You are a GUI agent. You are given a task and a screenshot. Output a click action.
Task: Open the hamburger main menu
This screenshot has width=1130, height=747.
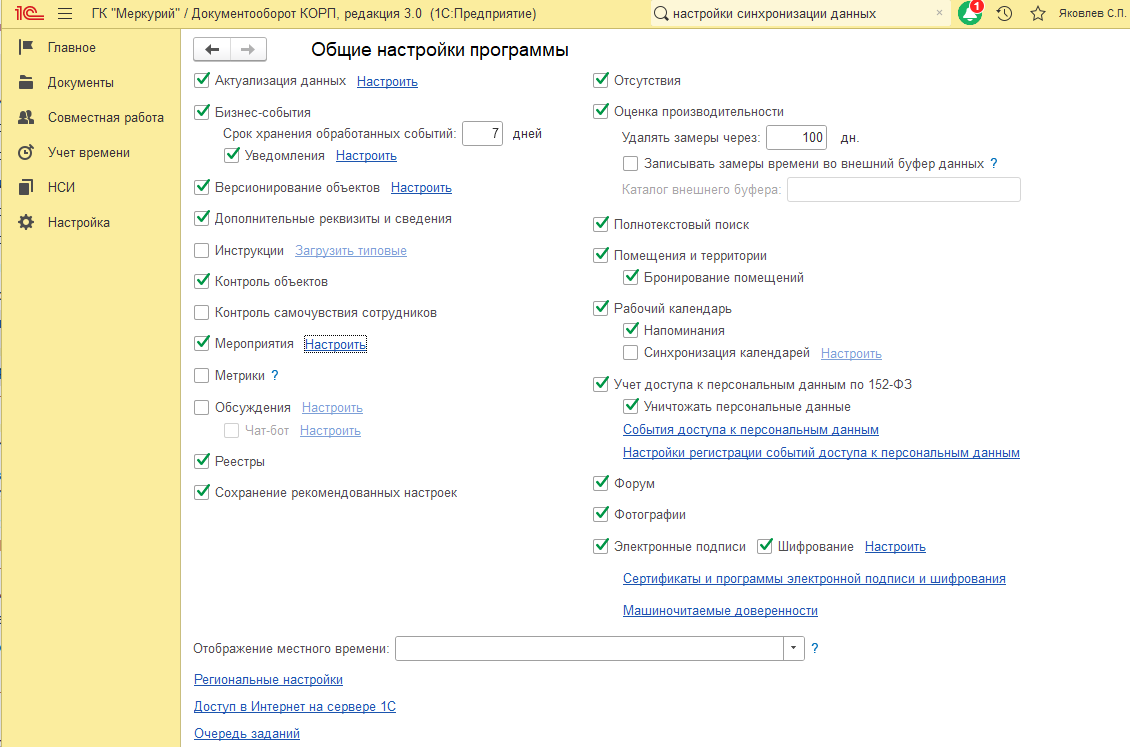coord(65,14)
